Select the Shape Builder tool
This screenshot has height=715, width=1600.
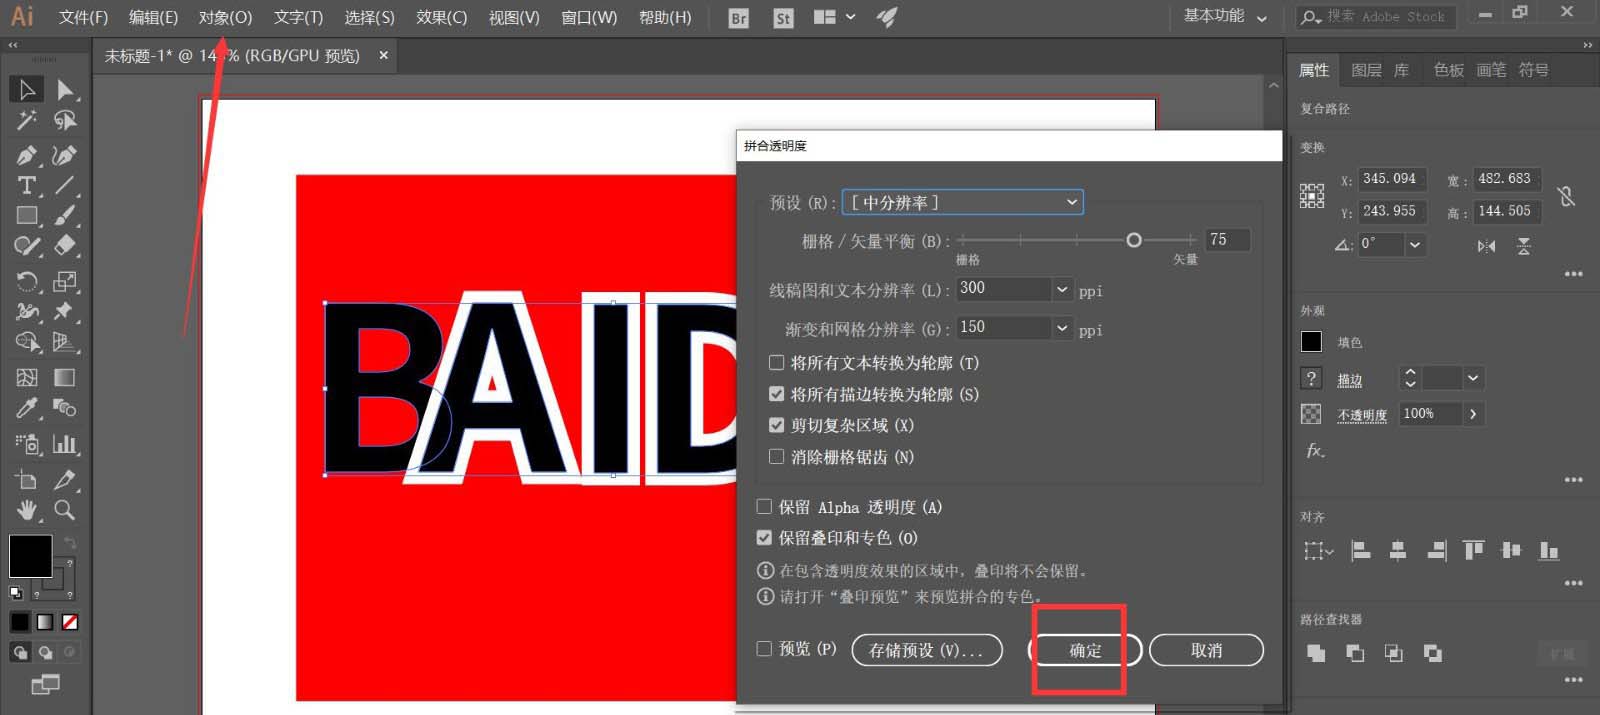(x=27, y=343)
